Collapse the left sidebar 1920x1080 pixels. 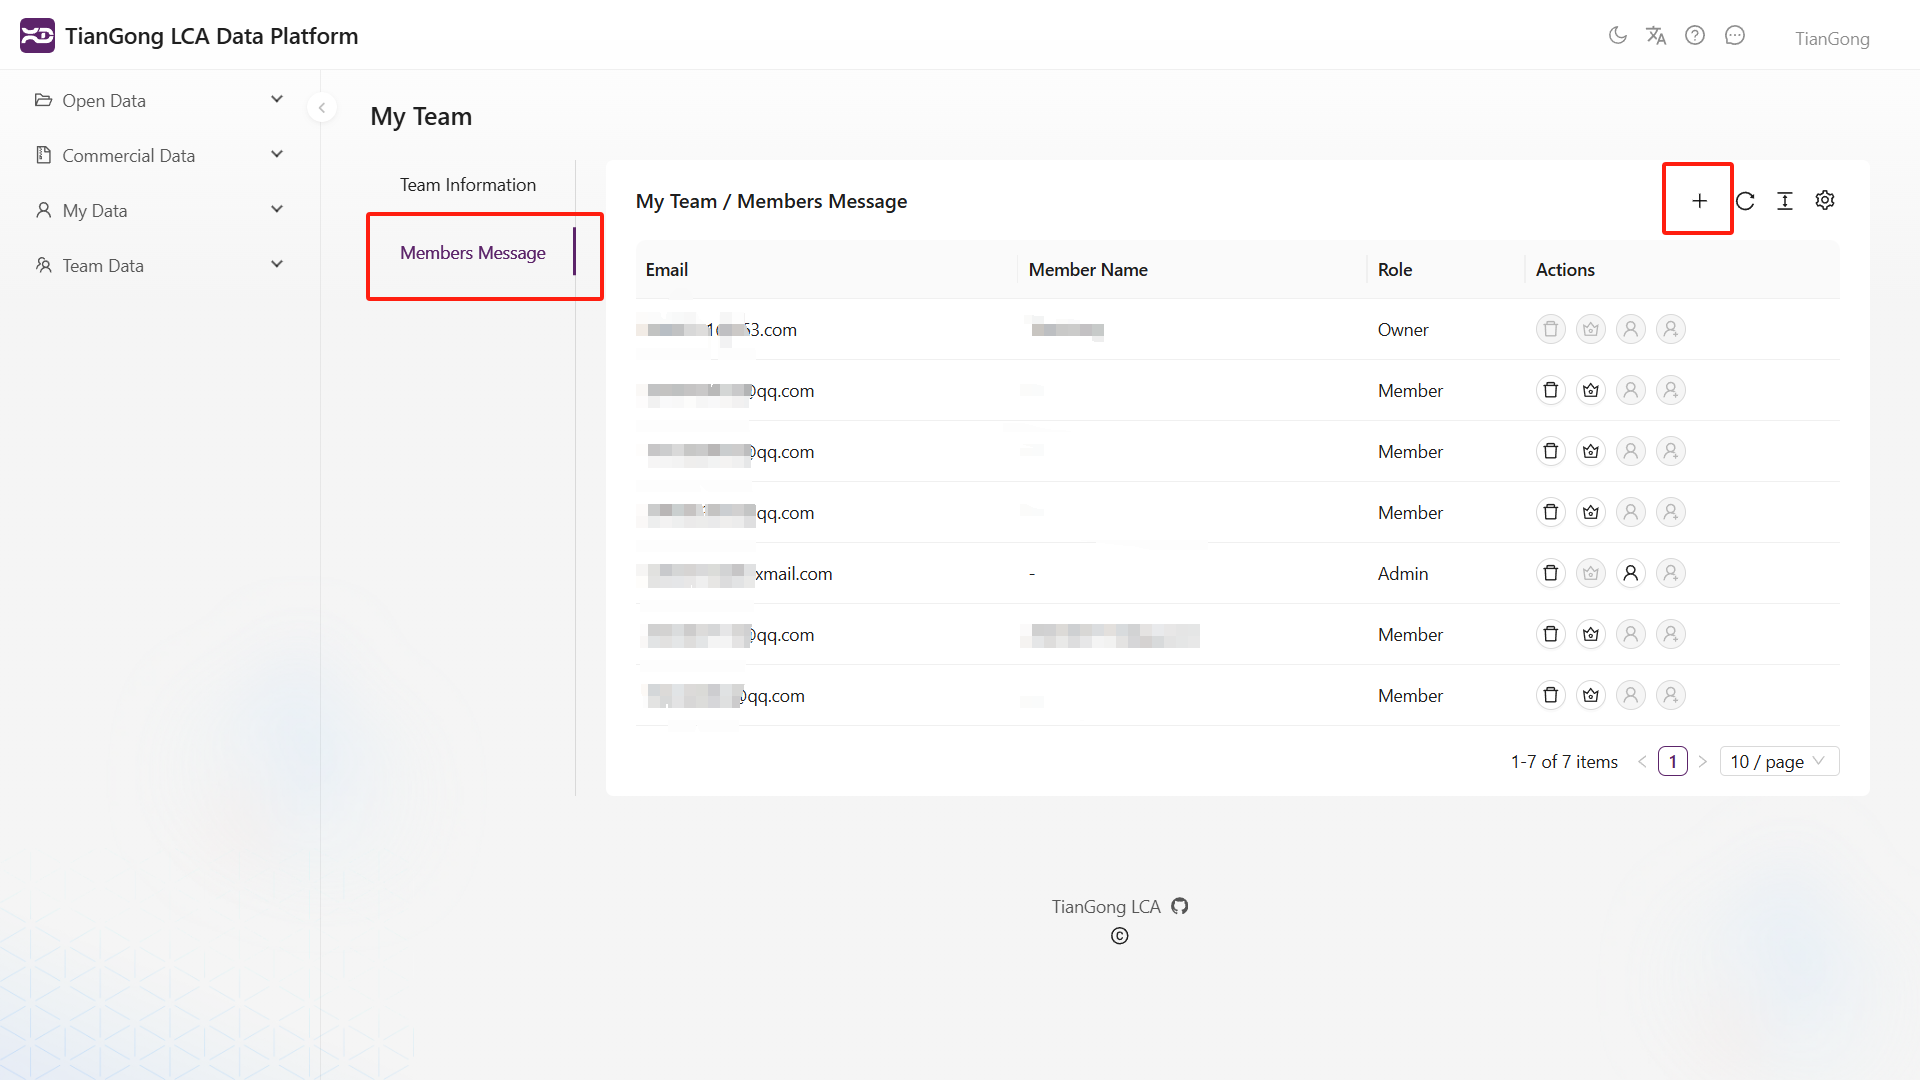pyautogui.click(x=322, y=108)
